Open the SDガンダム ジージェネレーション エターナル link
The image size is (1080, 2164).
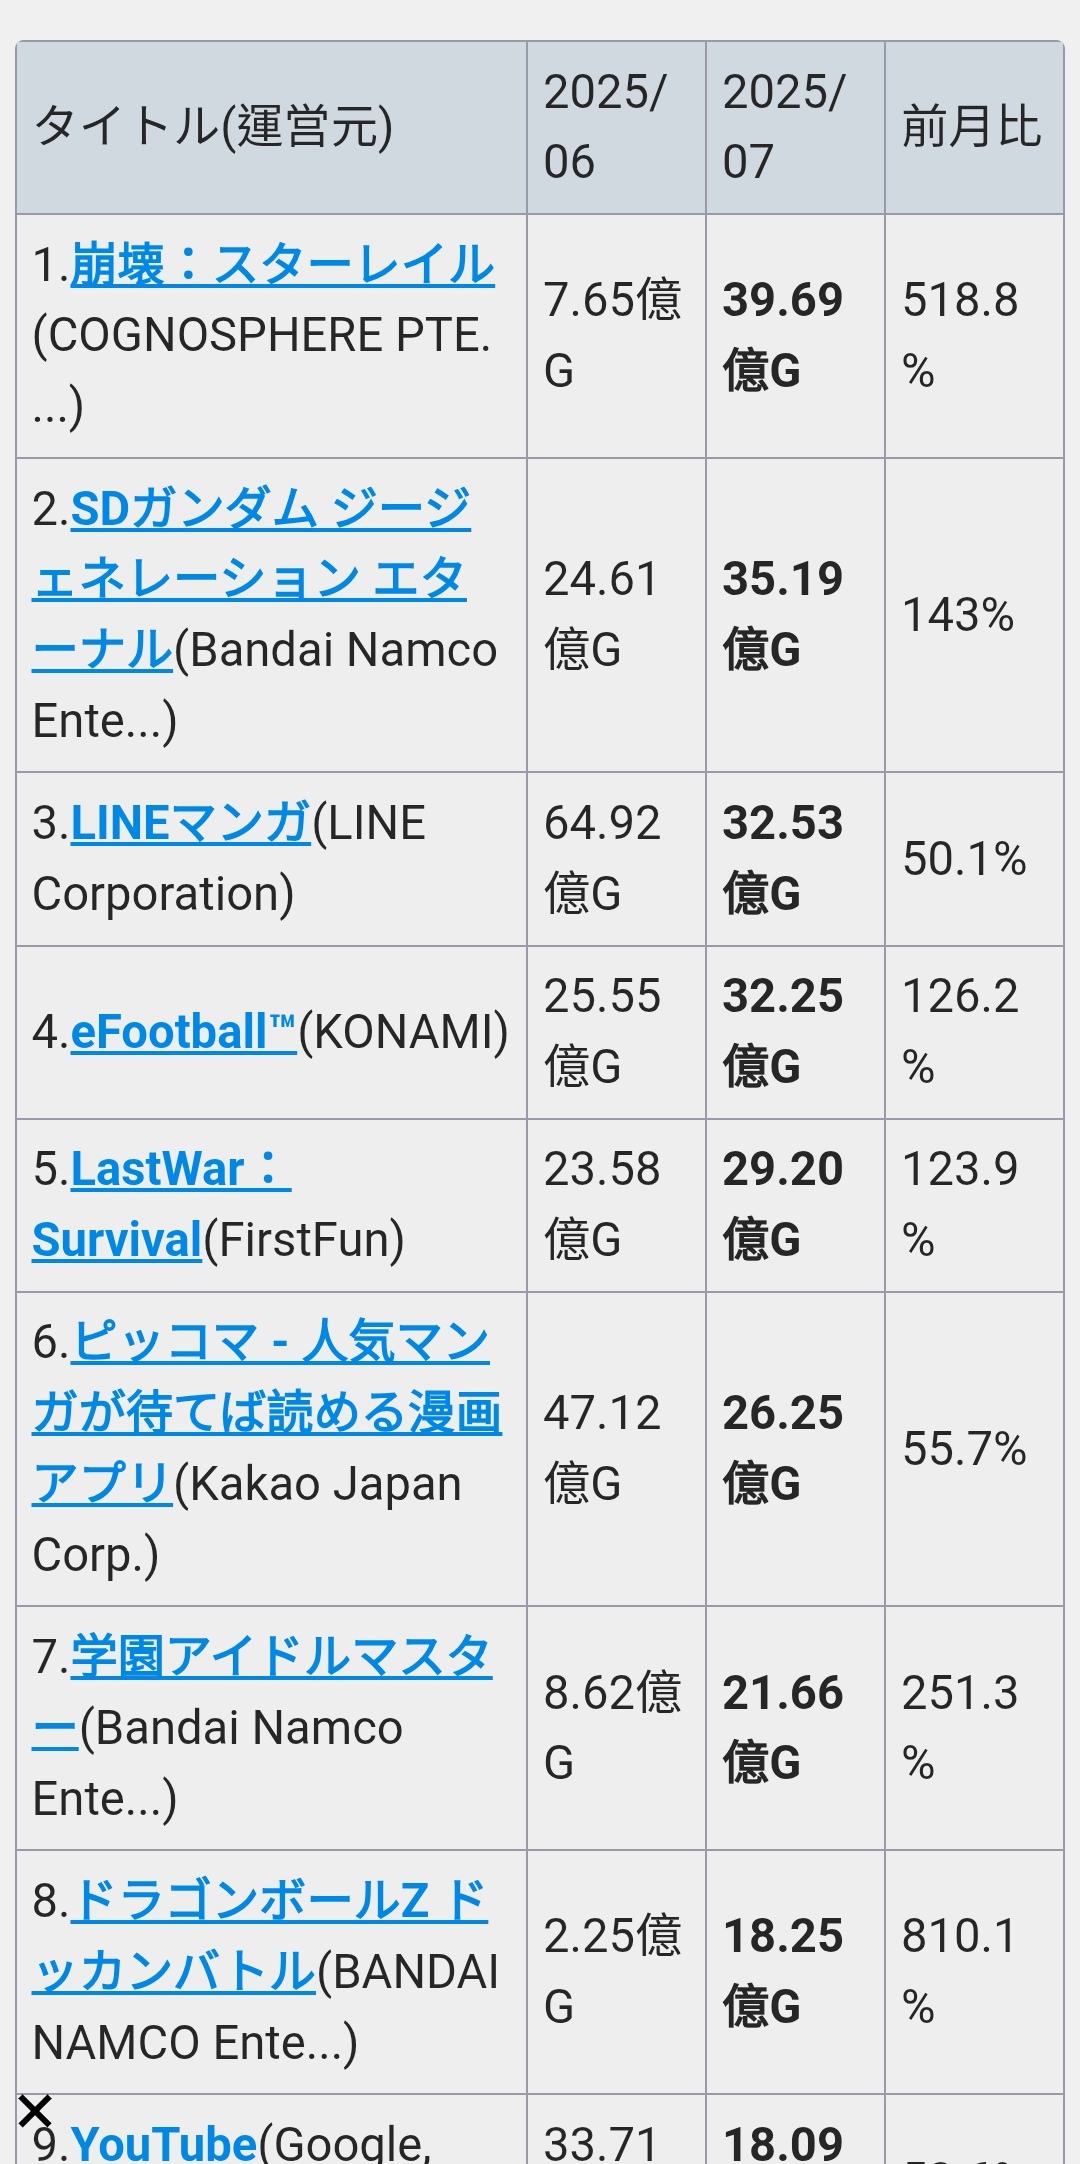(x=250, y=579)
